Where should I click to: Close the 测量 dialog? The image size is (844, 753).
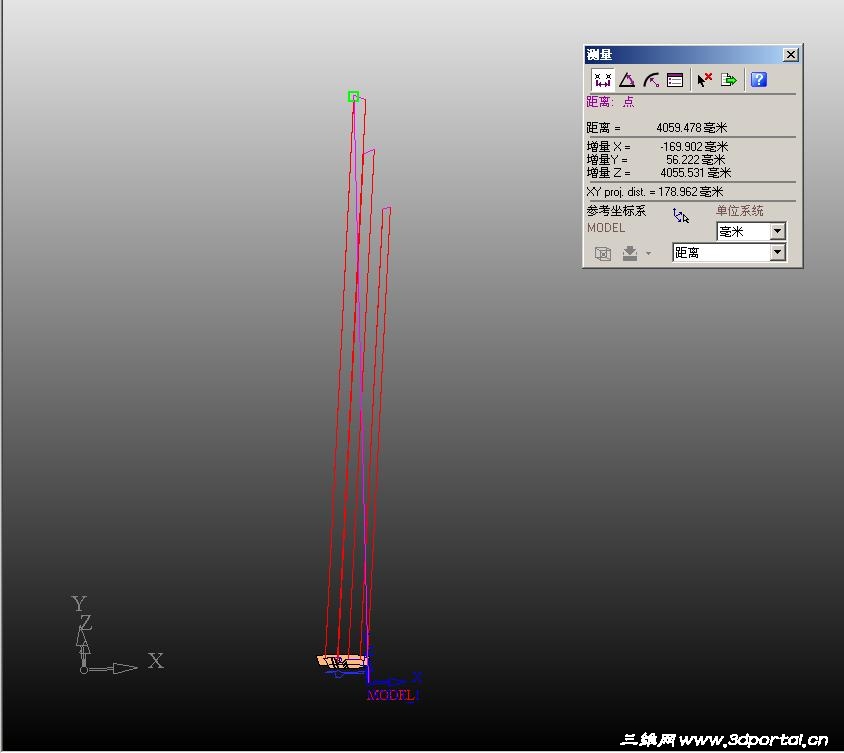point(791,54)
